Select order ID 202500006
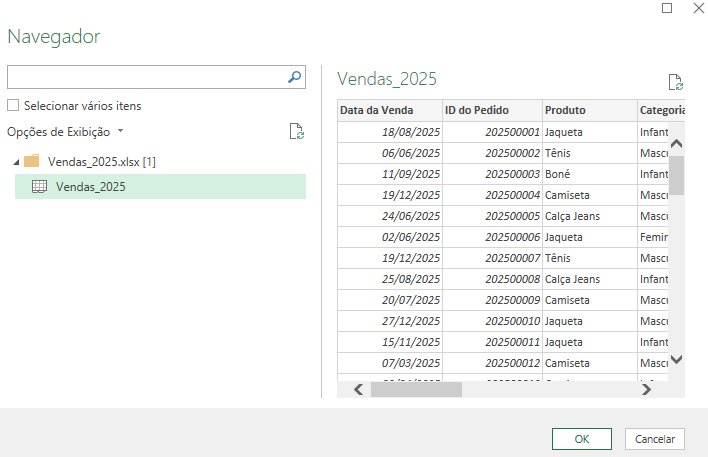The height and width of the screenshot is (457, 708). tap(492, 237)
